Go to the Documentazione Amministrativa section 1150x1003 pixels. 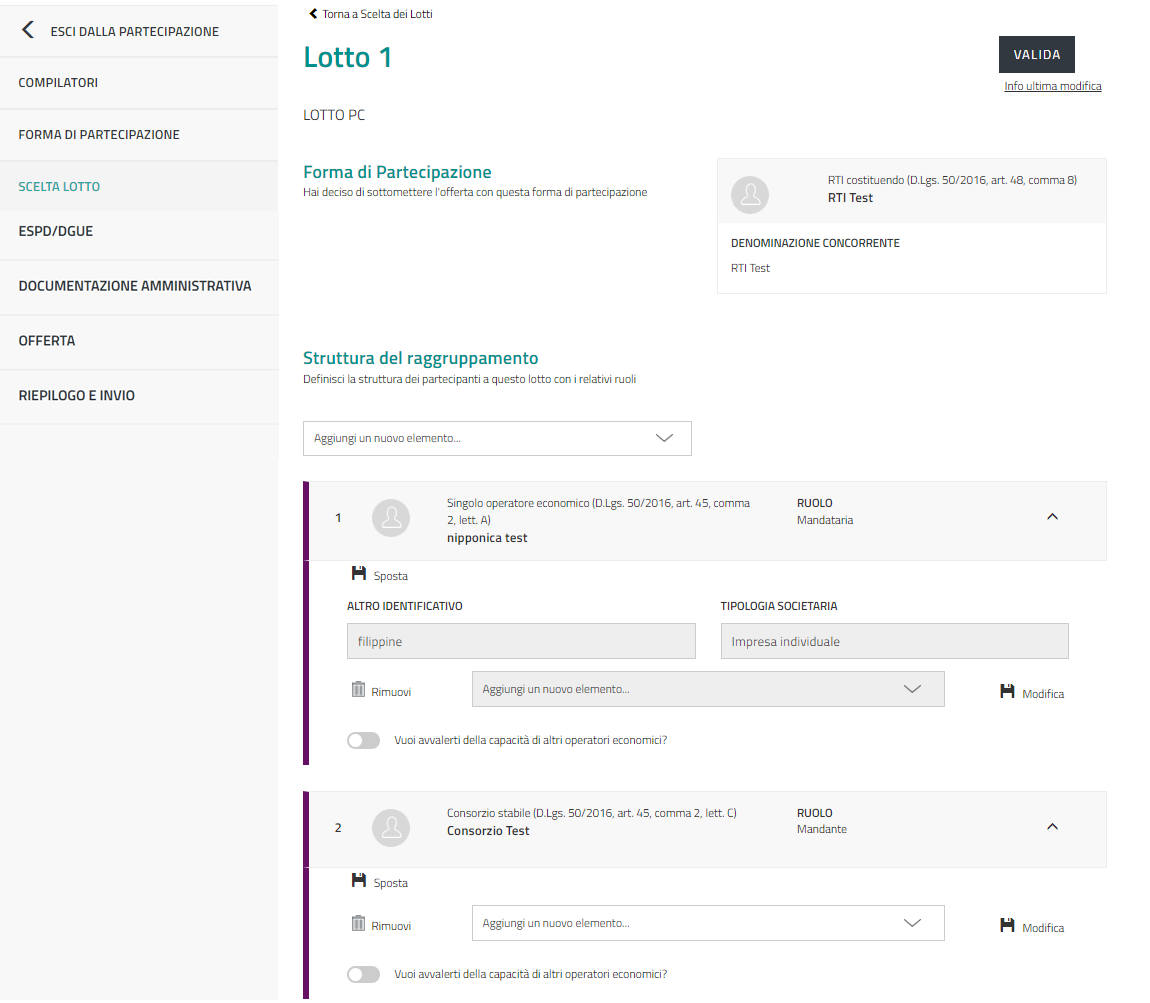coord(135,286)
